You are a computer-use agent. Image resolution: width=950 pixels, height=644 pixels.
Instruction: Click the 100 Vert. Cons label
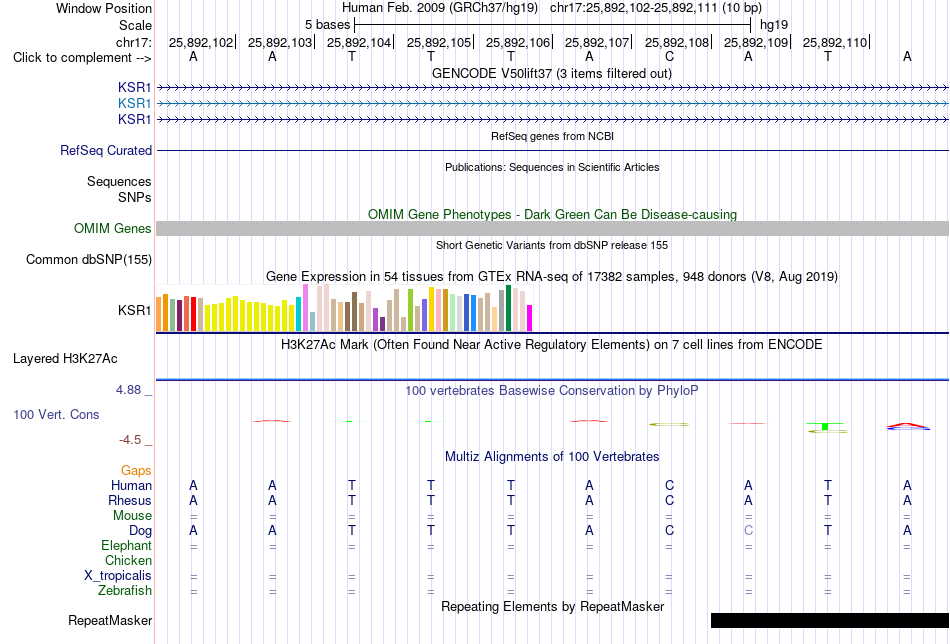56,414
